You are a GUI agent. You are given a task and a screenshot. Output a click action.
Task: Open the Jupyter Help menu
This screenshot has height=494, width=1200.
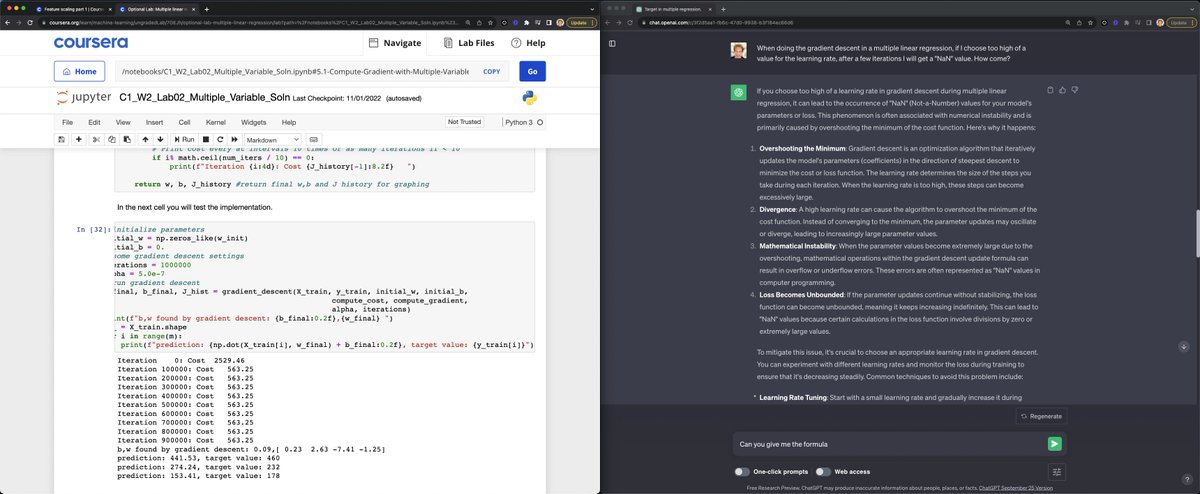click(x=290, y=122)
